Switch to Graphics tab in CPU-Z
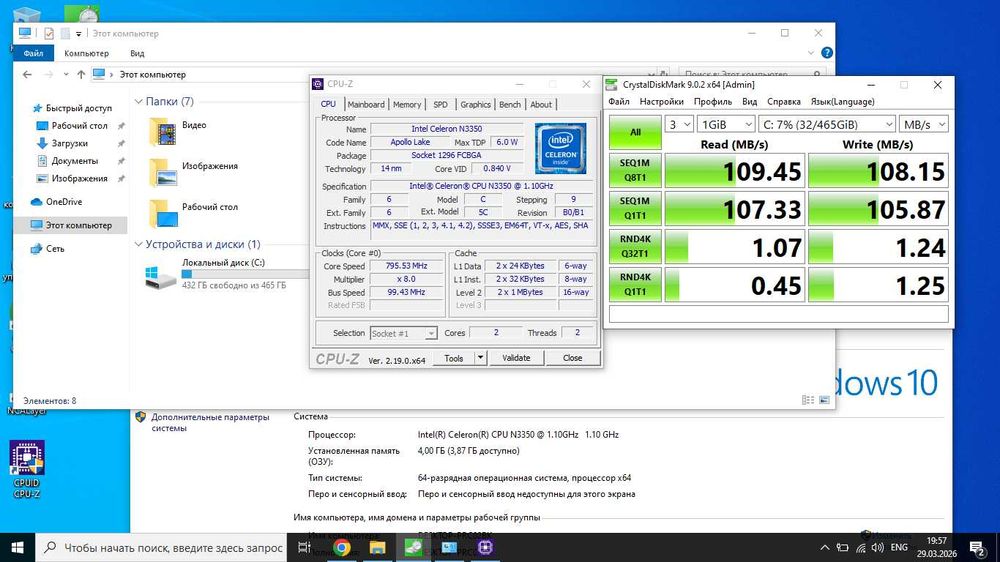The height and width of the screenshot is (562, 1000). coord(476,105)
